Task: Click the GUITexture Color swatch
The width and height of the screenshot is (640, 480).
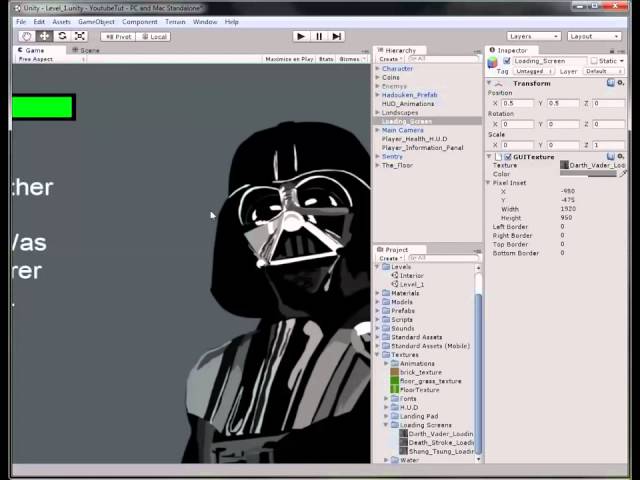Action: [x=588, y=174]
